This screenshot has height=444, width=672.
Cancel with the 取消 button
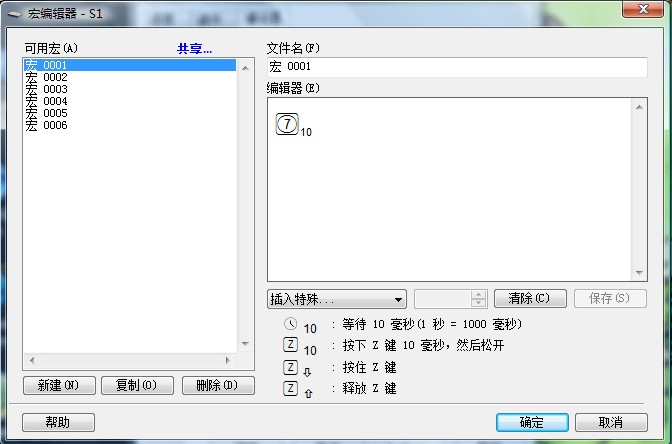coord(611,423)
